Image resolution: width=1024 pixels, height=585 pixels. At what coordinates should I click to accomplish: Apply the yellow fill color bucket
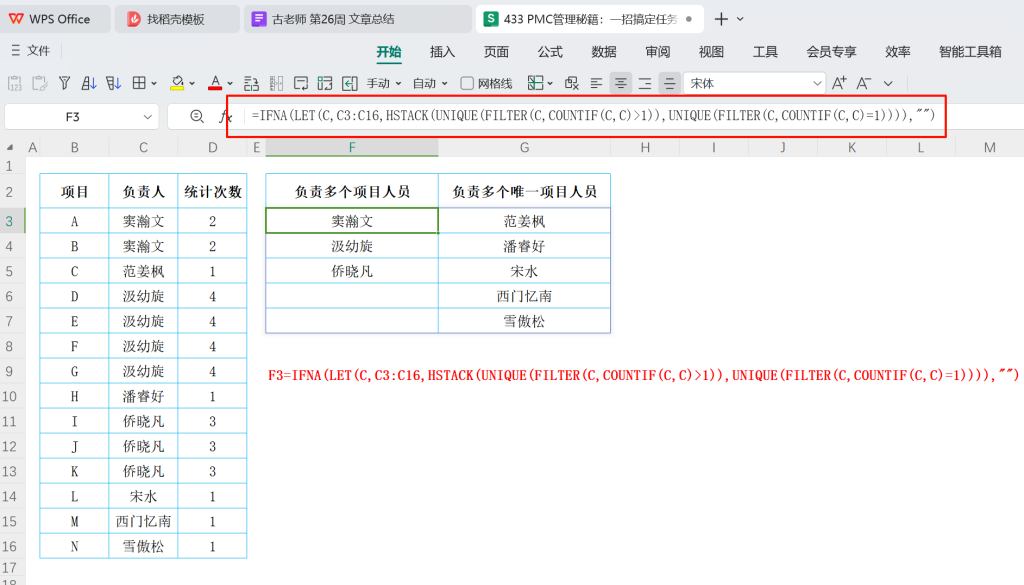click(x=177, y=84)
